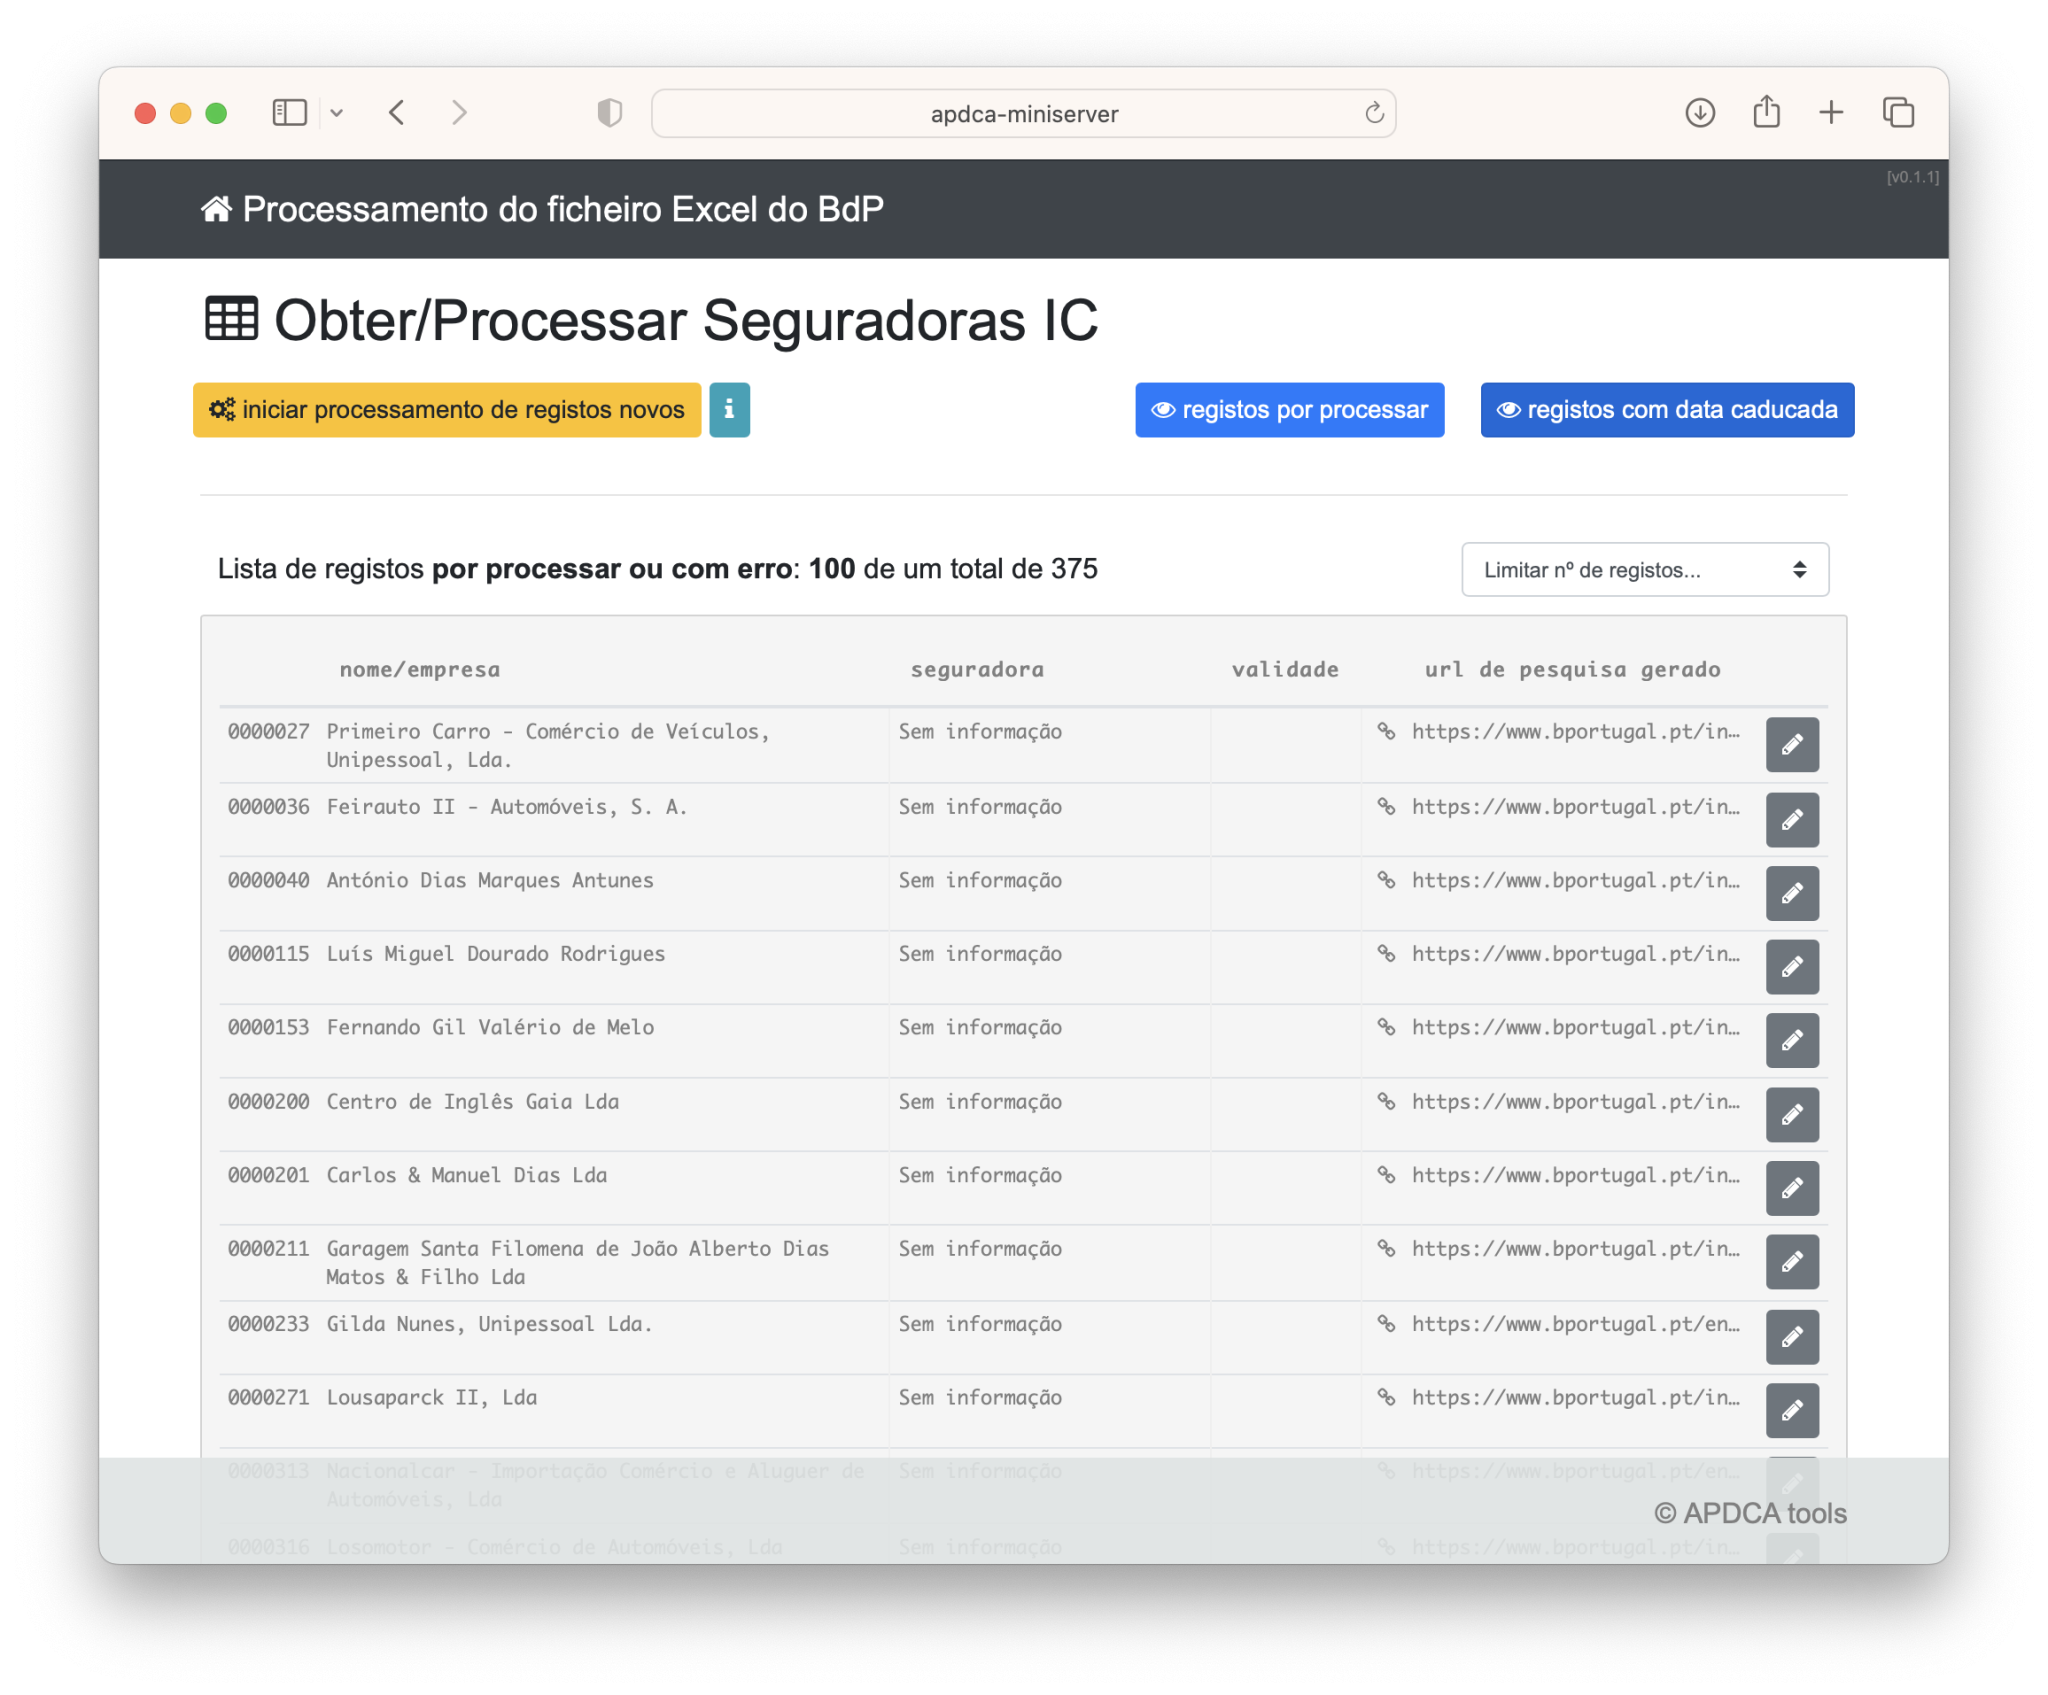Toggle the Safari sidebar

coord(290,113)
